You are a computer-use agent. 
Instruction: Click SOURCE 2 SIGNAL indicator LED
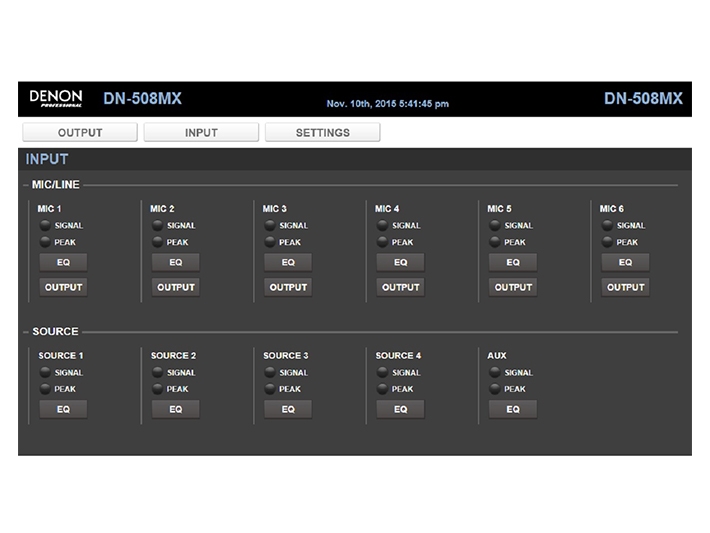coord(158,372)
